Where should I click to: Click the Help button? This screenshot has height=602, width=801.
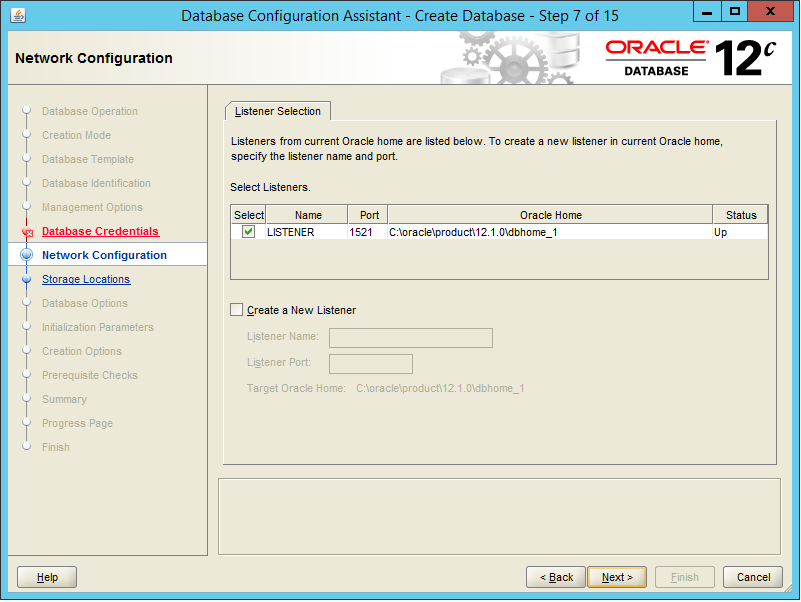pyautogui.click(x=47, y=577)
